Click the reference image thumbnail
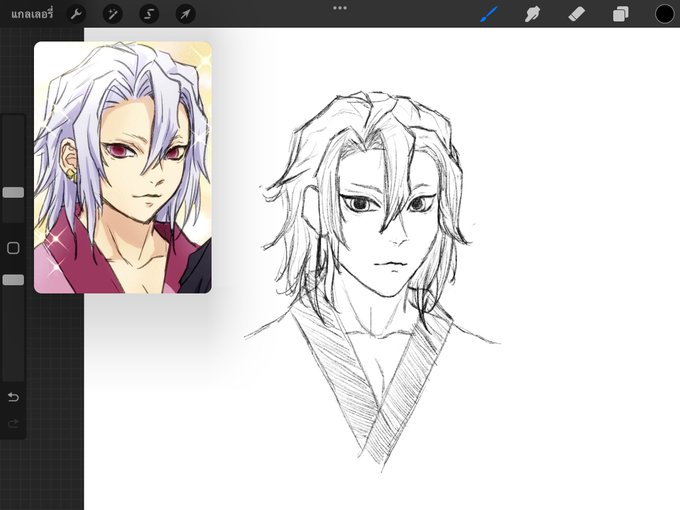The height and width of the screenshot is (510, 680). click(123, 167)
